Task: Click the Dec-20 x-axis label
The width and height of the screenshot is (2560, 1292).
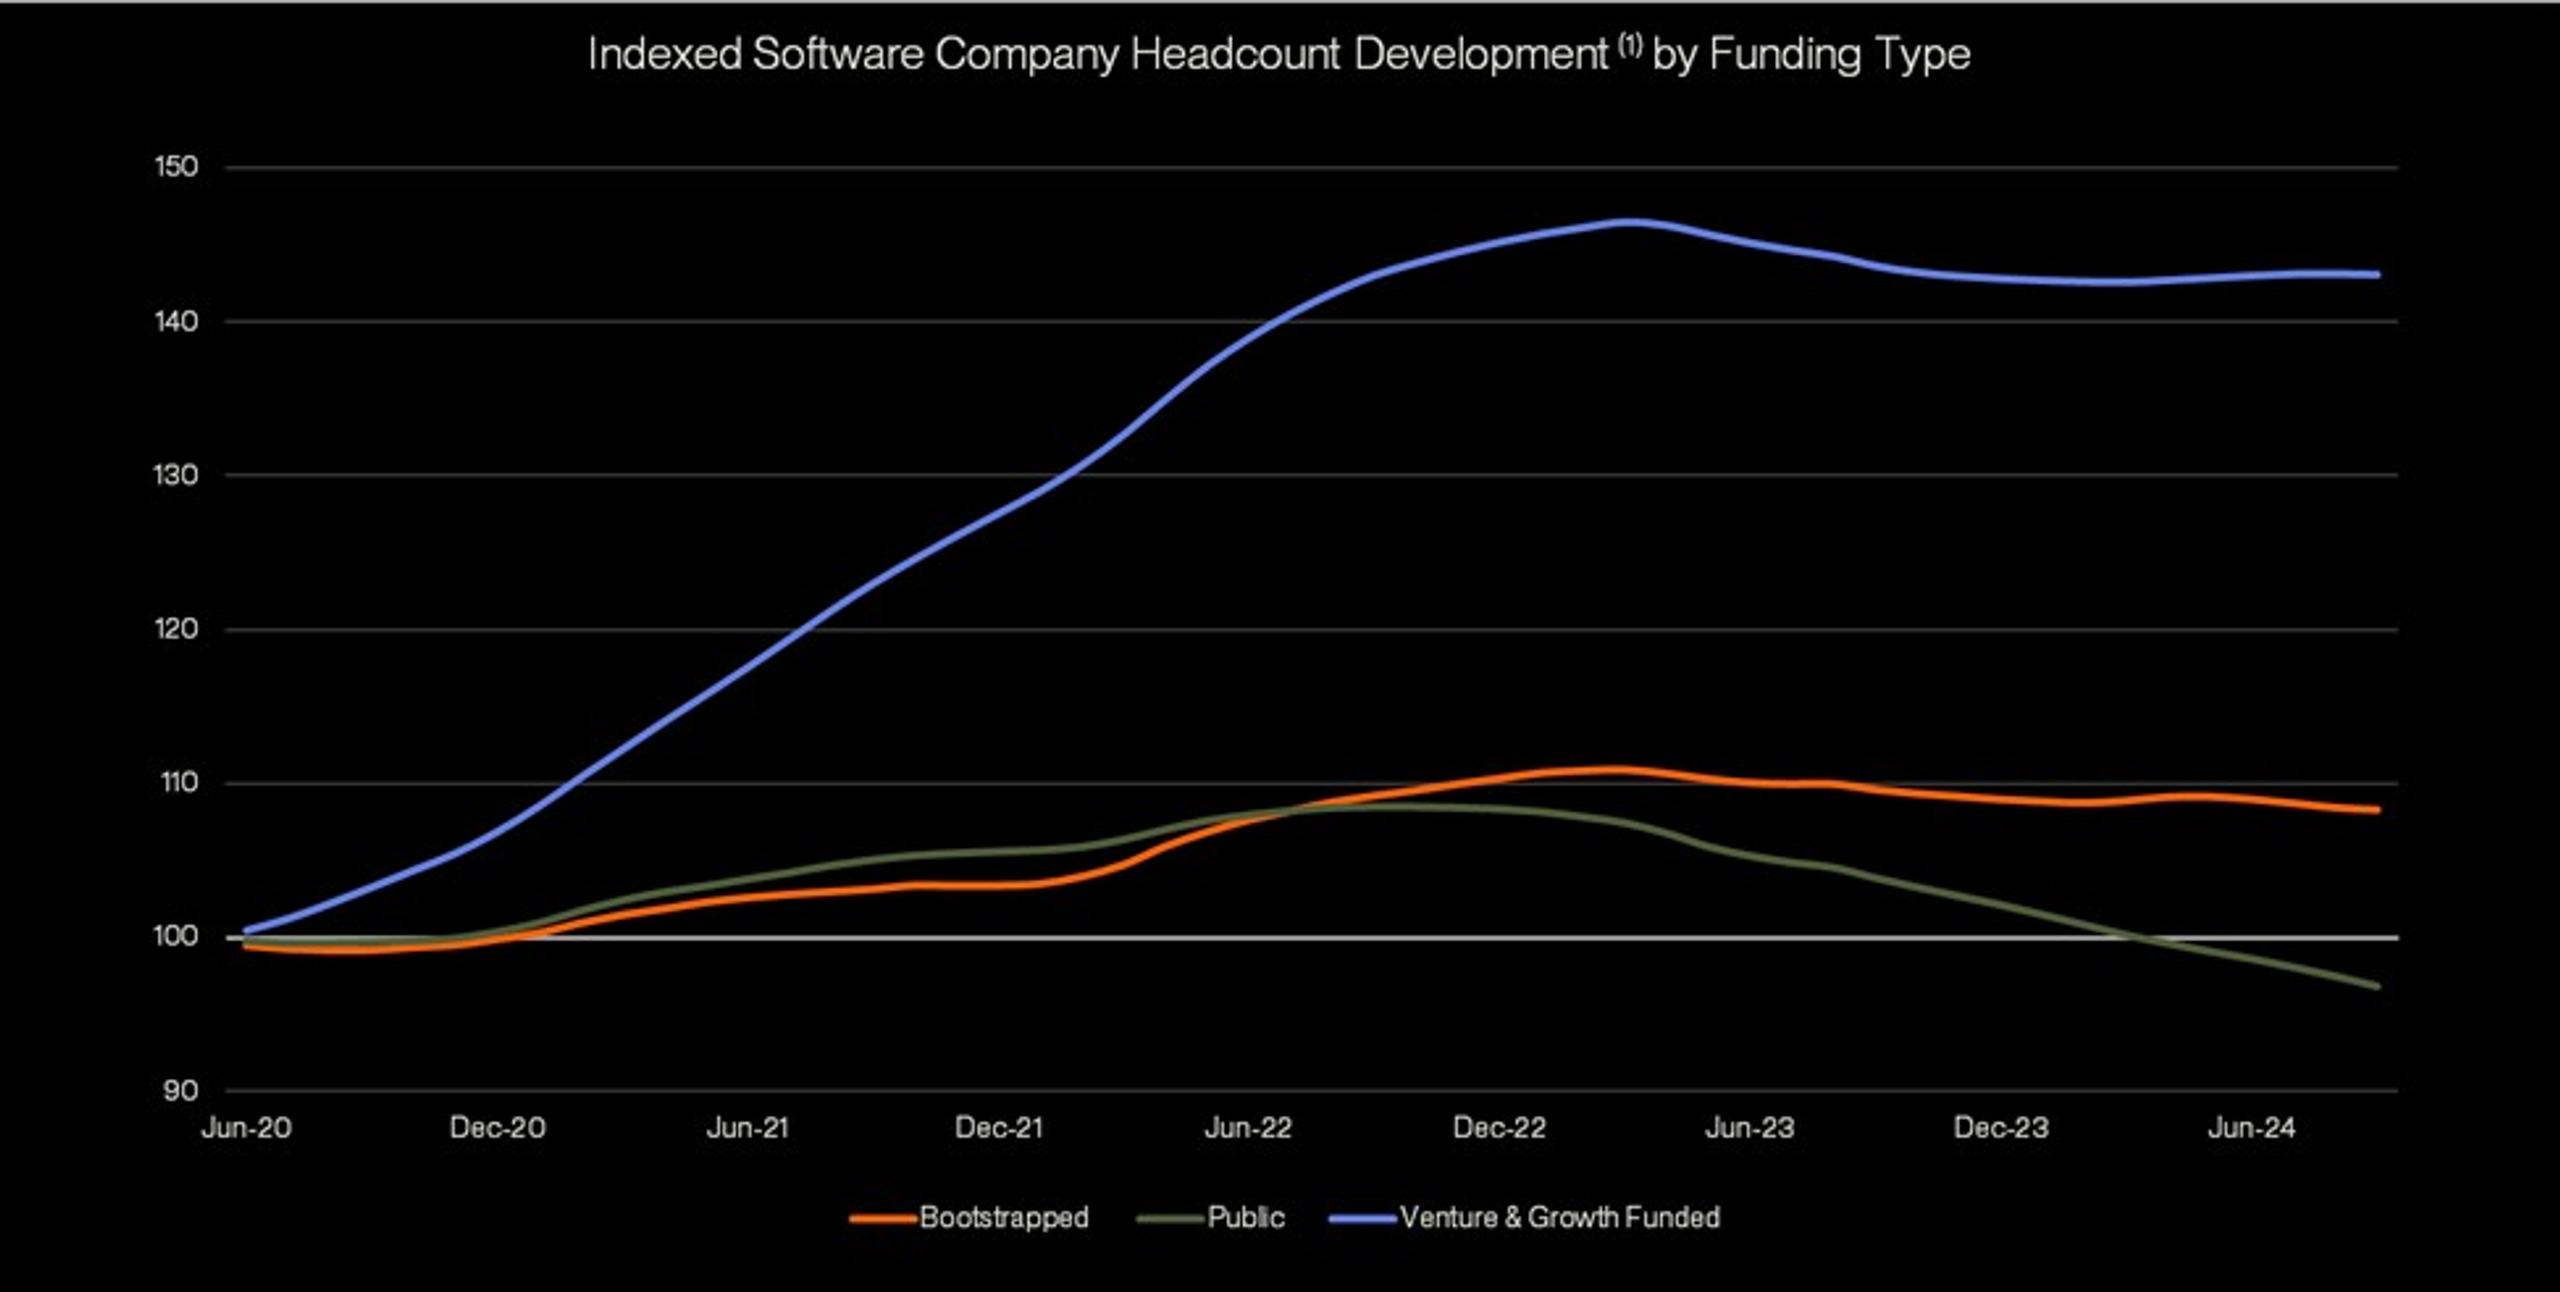Action: click(497, 1128)
